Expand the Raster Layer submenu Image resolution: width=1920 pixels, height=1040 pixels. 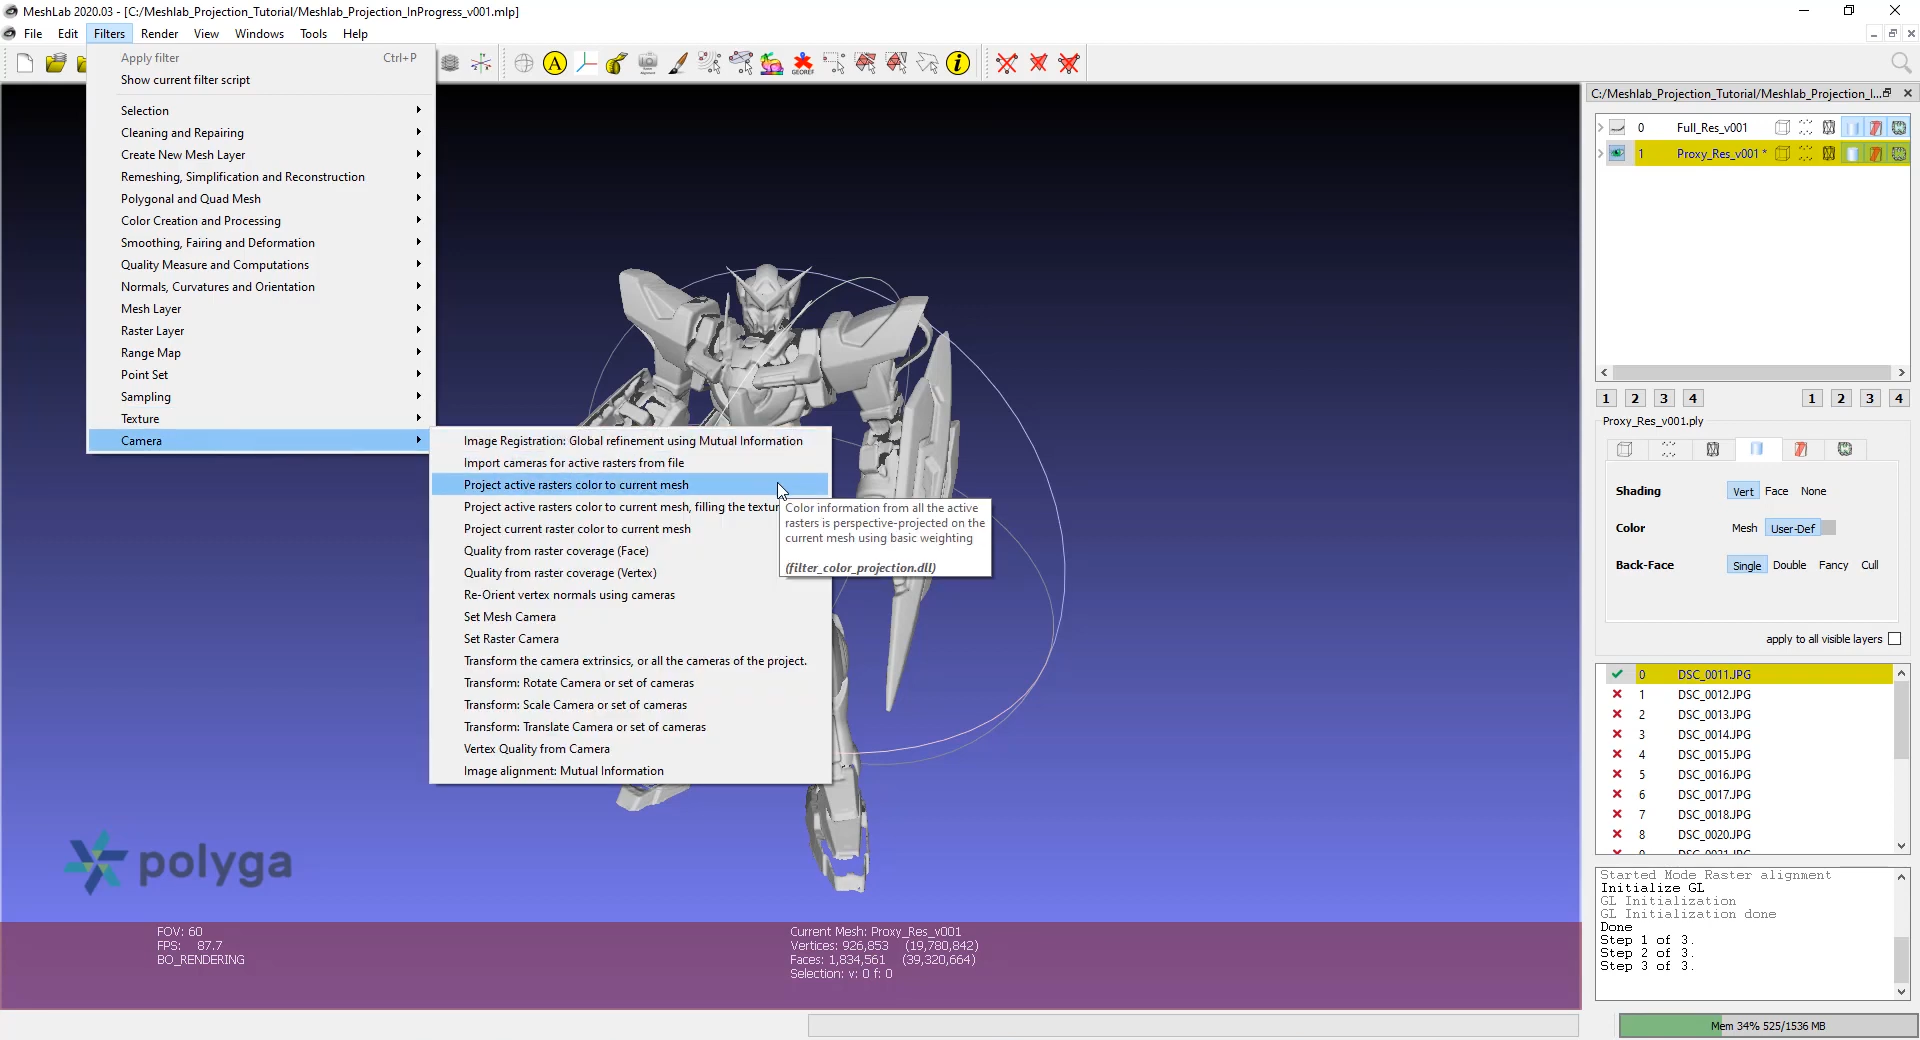pos(260,331)
